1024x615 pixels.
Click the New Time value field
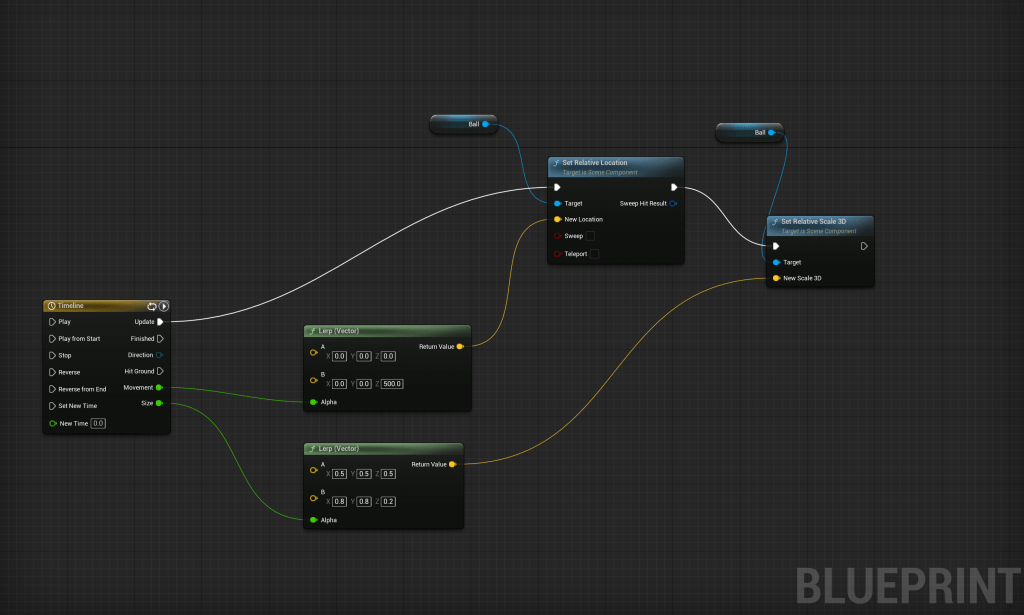tap(98, 423)
